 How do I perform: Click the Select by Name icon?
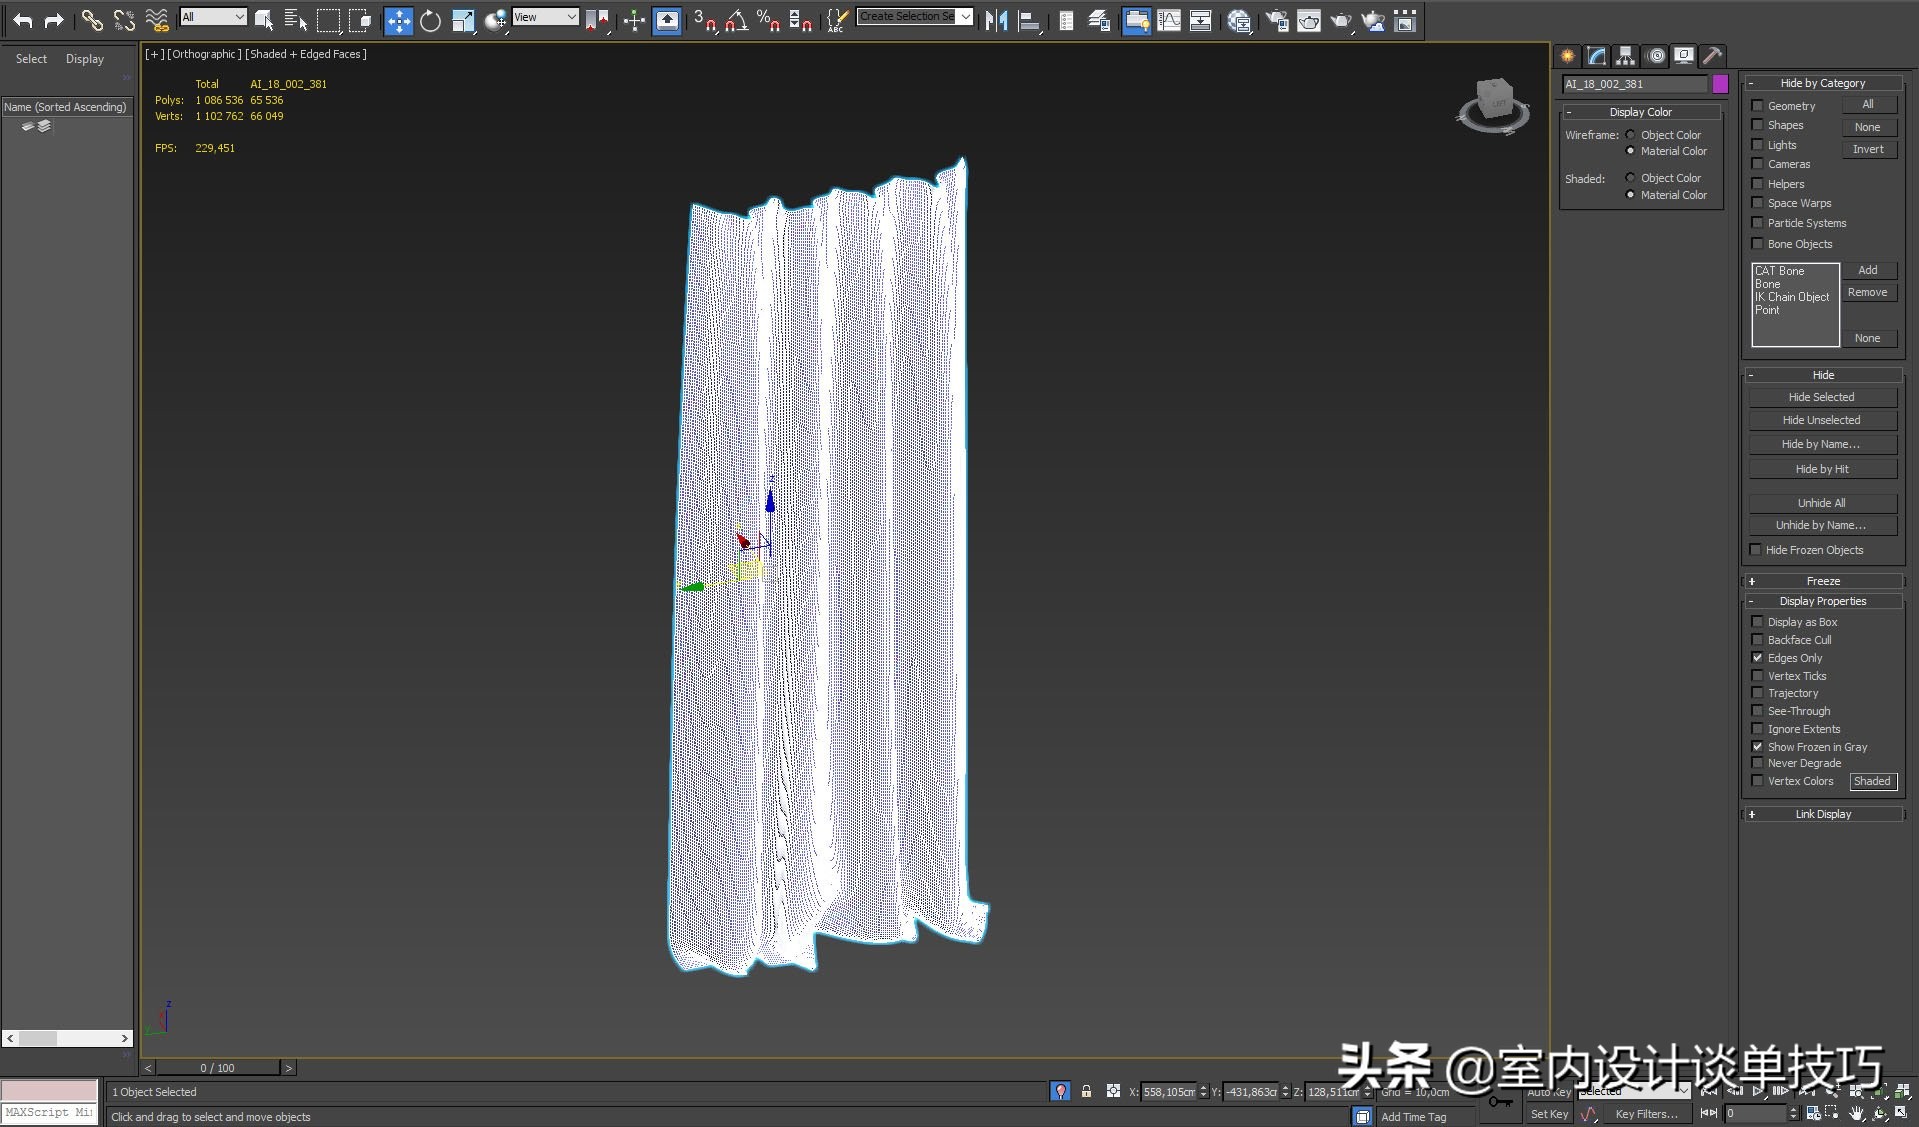[x=295, y=20]
